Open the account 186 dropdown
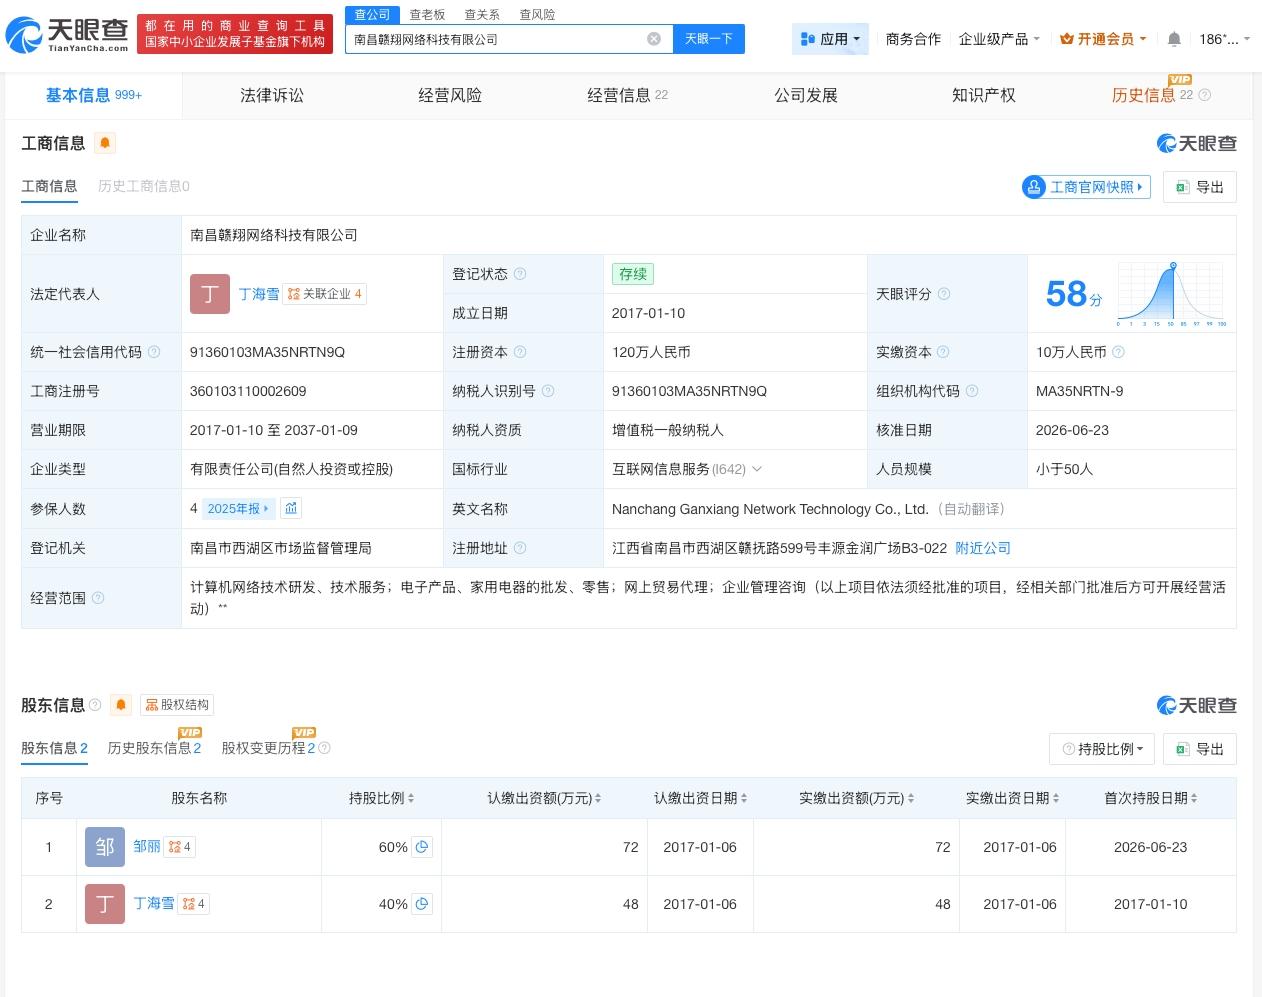This screenshot has width=1262, height=997. pos(1225,39)
